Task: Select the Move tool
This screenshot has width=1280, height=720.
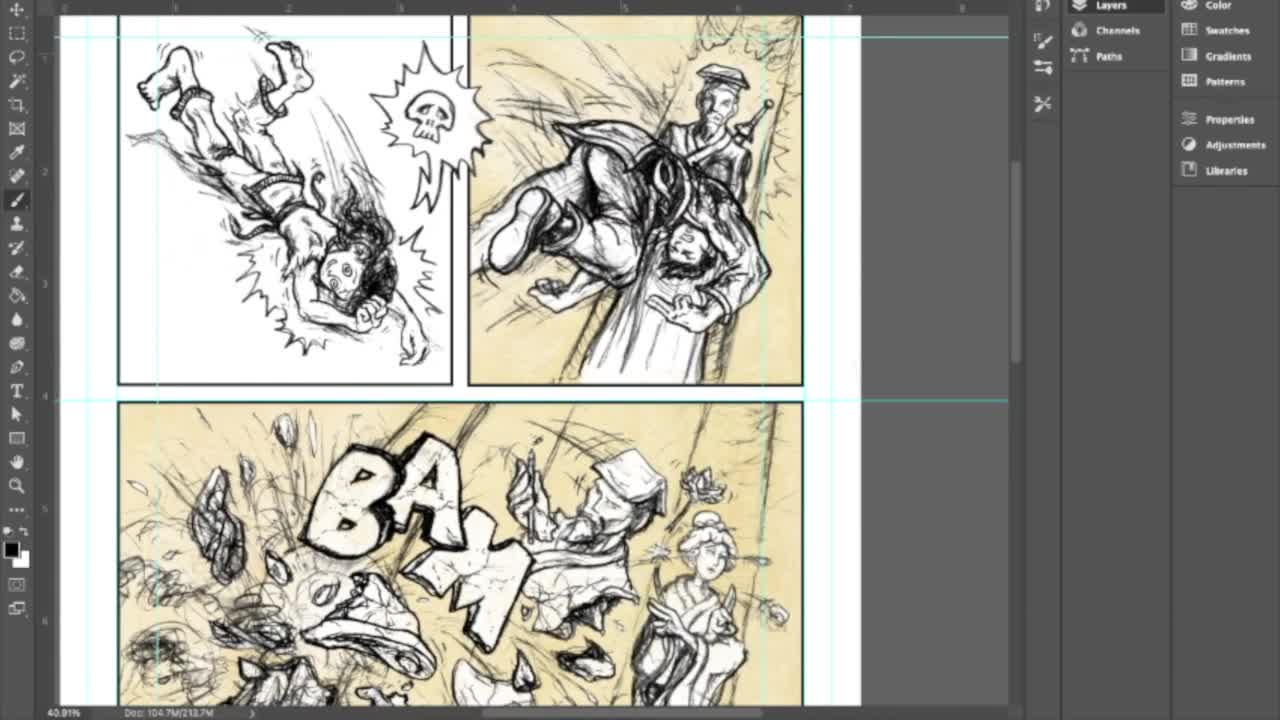Action: point(17,10)
